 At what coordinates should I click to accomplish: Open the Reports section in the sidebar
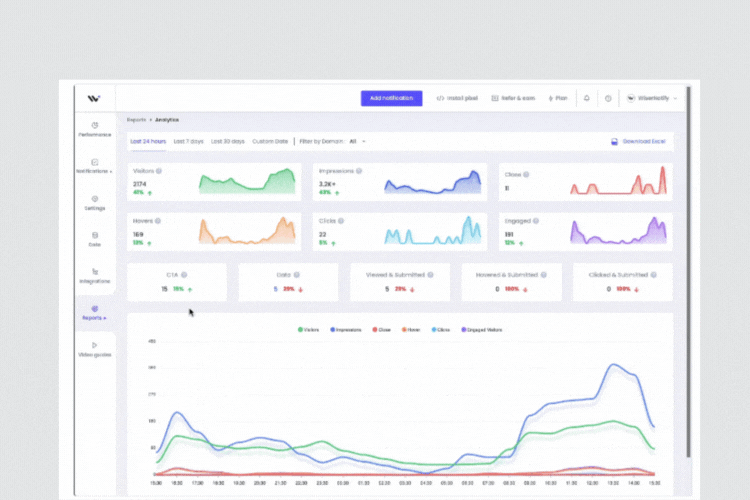tap(95, 313)
